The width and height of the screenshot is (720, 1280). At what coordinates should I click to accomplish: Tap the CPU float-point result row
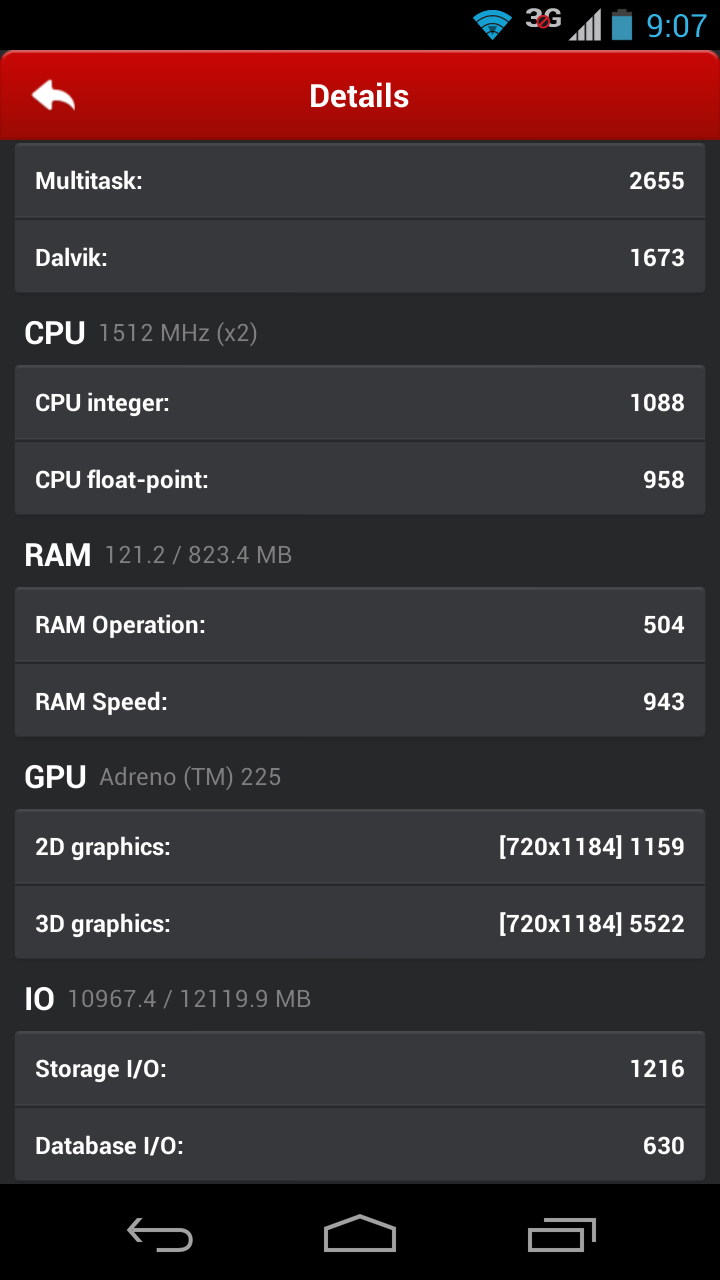[360, 479]
